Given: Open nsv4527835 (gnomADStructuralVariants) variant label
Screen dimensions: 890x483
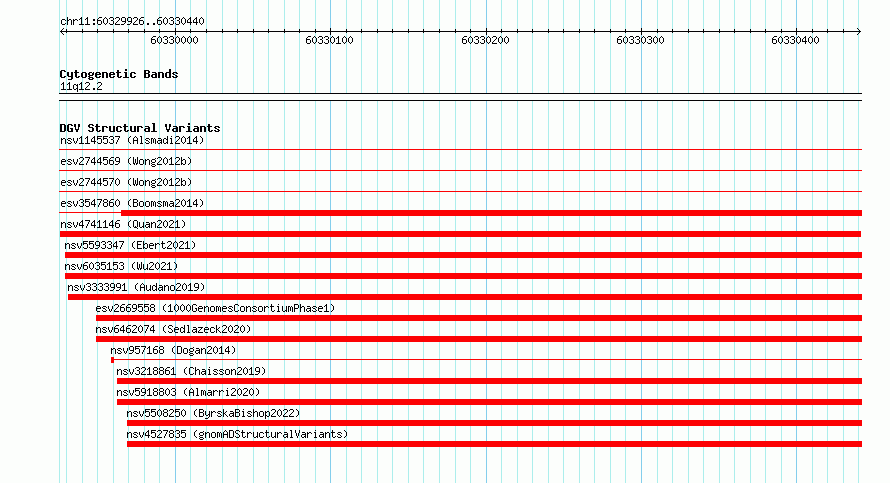Looking at the screenshot, I should tap(237, 434).
